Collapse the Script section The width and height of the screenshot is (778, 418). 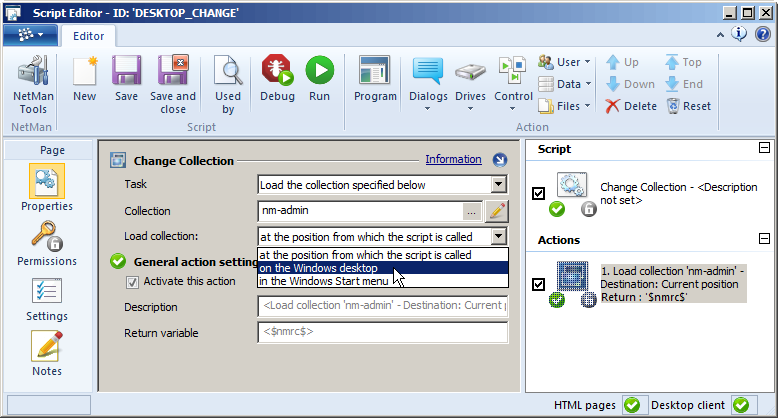pos(764,148)
